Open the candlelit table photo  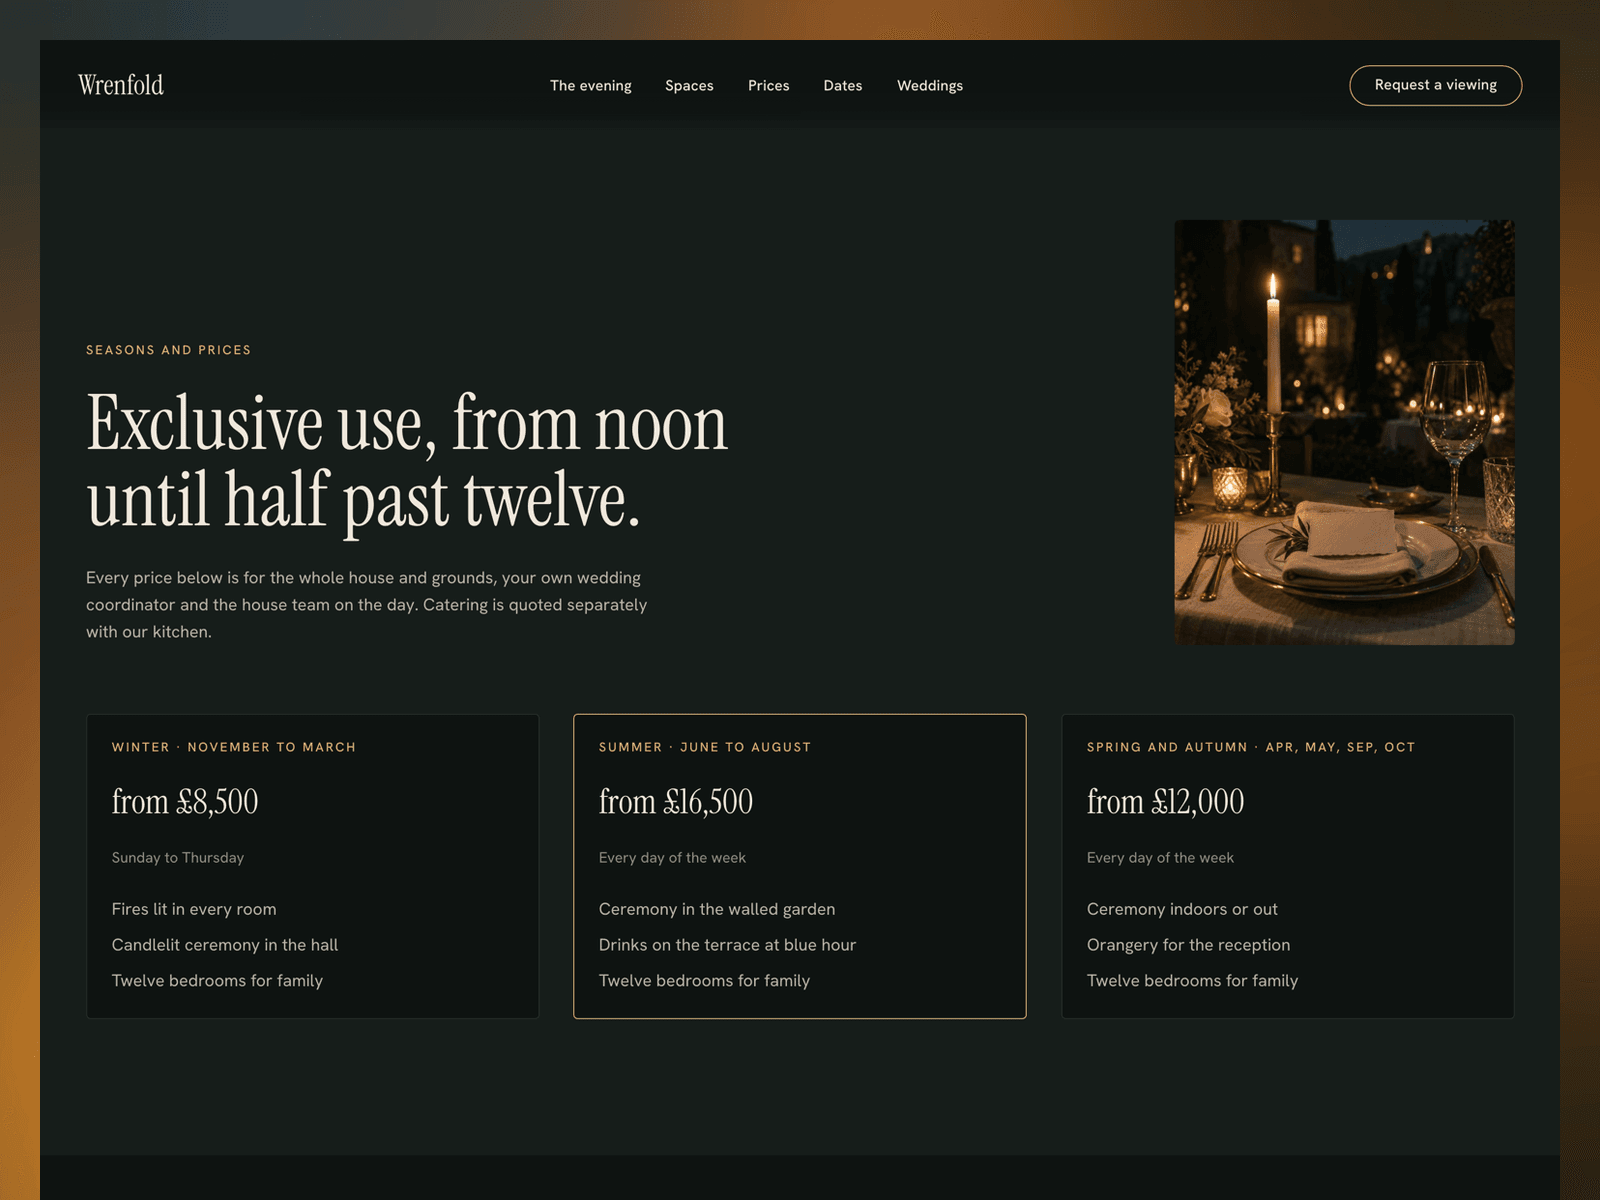coord(1344,432)
